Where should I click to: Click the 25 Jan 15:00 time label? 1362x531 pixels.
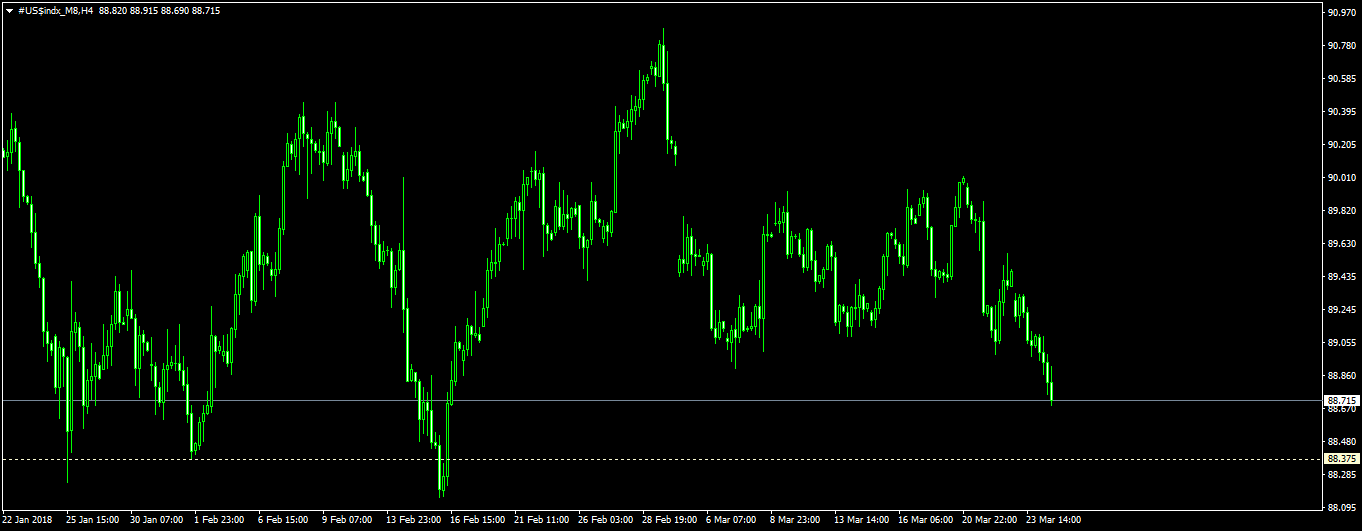[x=93, y=520]
